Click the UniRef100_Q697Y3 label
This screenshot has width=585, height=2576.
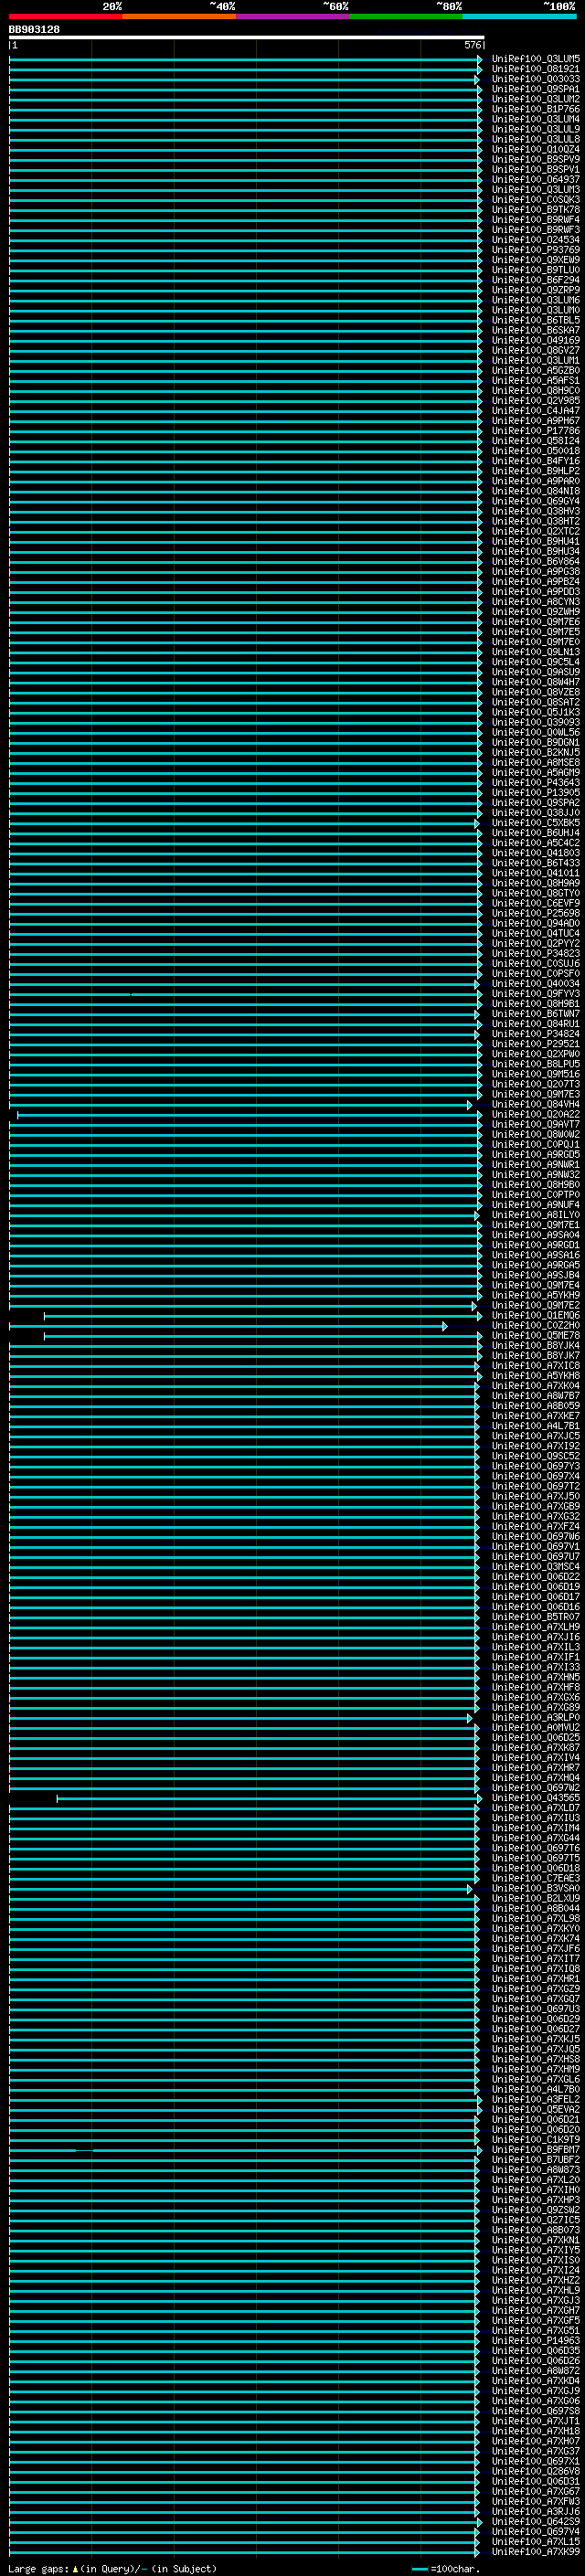coord(535,1466)
